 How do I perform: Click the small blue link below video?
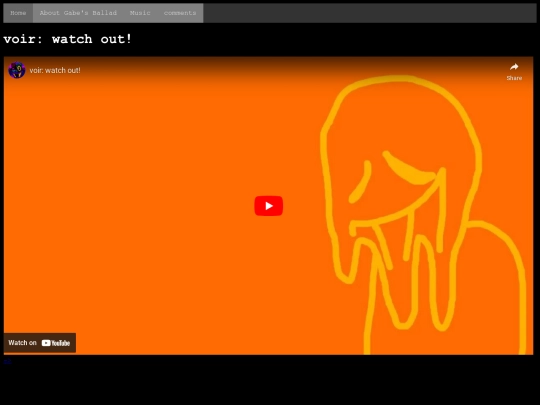tap(7, 362)
